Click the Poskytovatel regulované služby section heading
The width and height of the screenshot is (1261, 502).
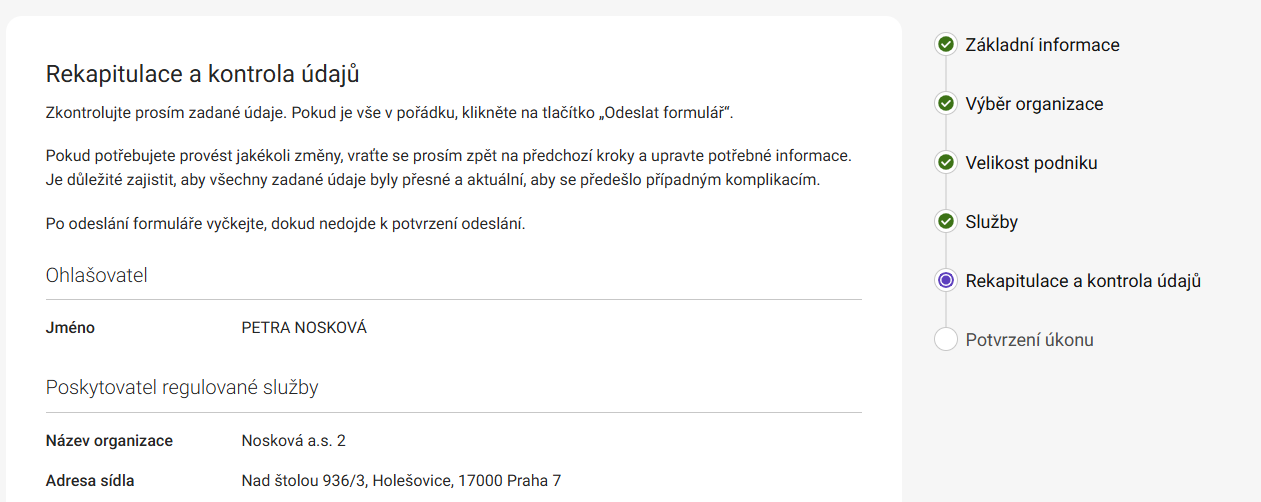pyautogui.click(x=182, y=387)
